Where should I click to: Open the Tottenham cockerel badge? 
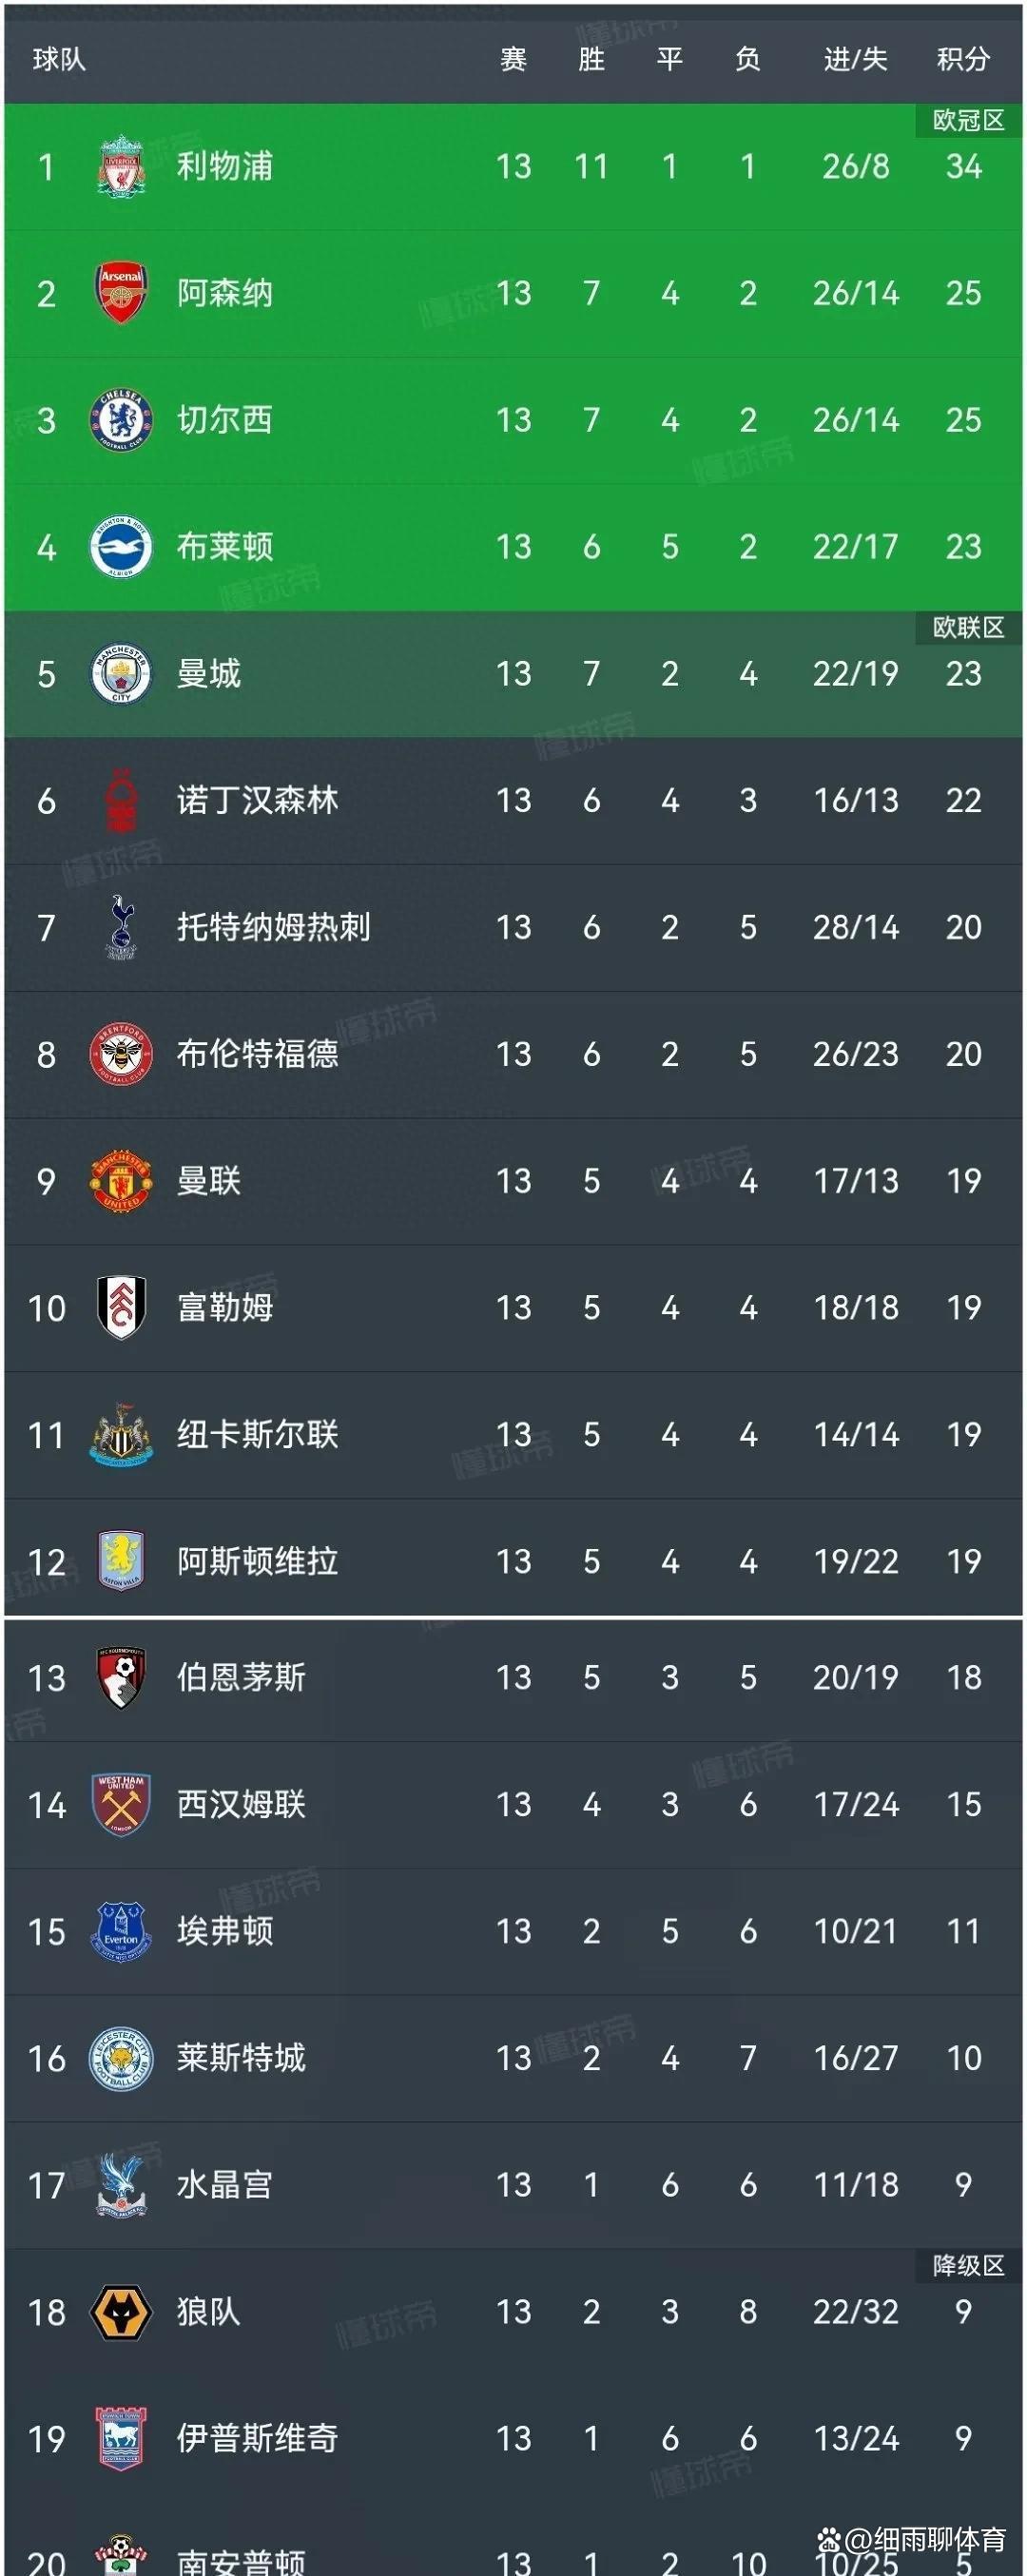tap(119, 926)
